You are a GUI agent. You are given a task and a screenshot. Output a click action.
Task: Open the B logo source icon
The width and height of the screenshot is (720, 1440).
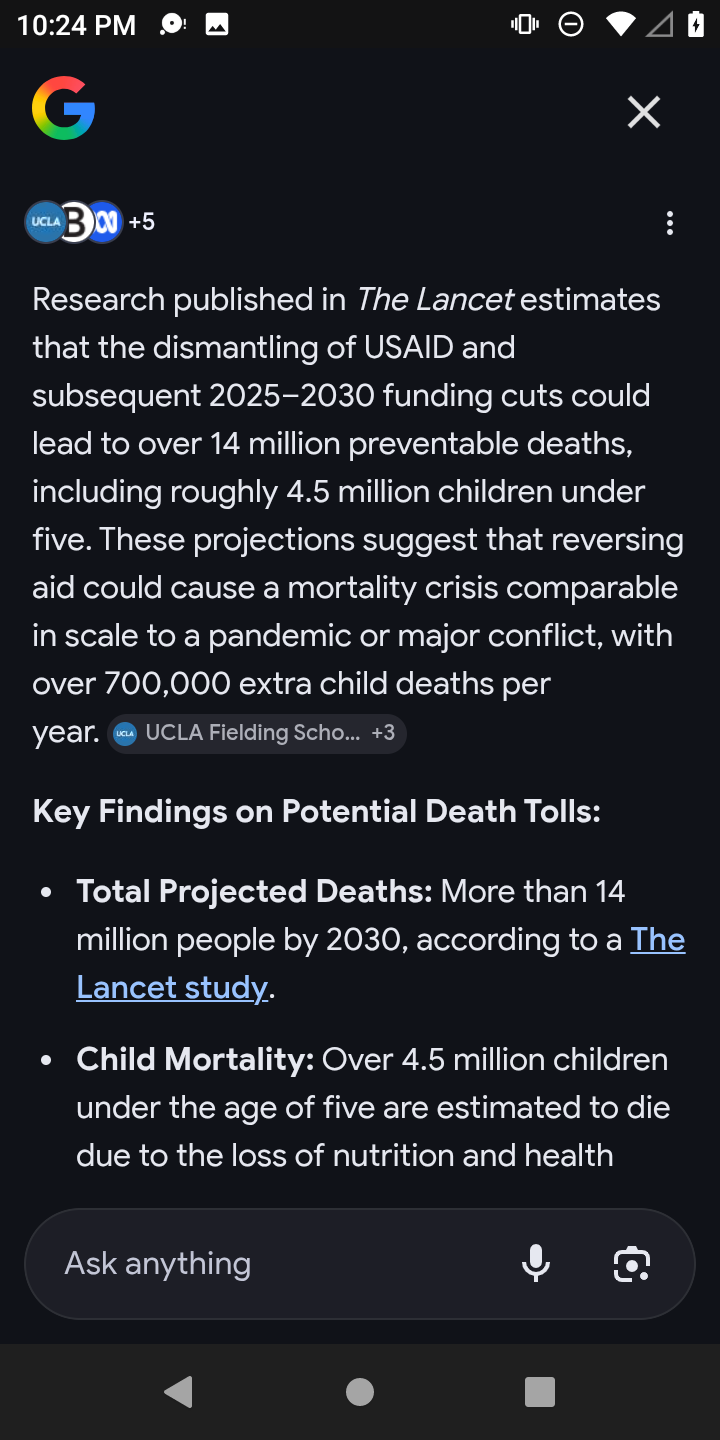75,222
